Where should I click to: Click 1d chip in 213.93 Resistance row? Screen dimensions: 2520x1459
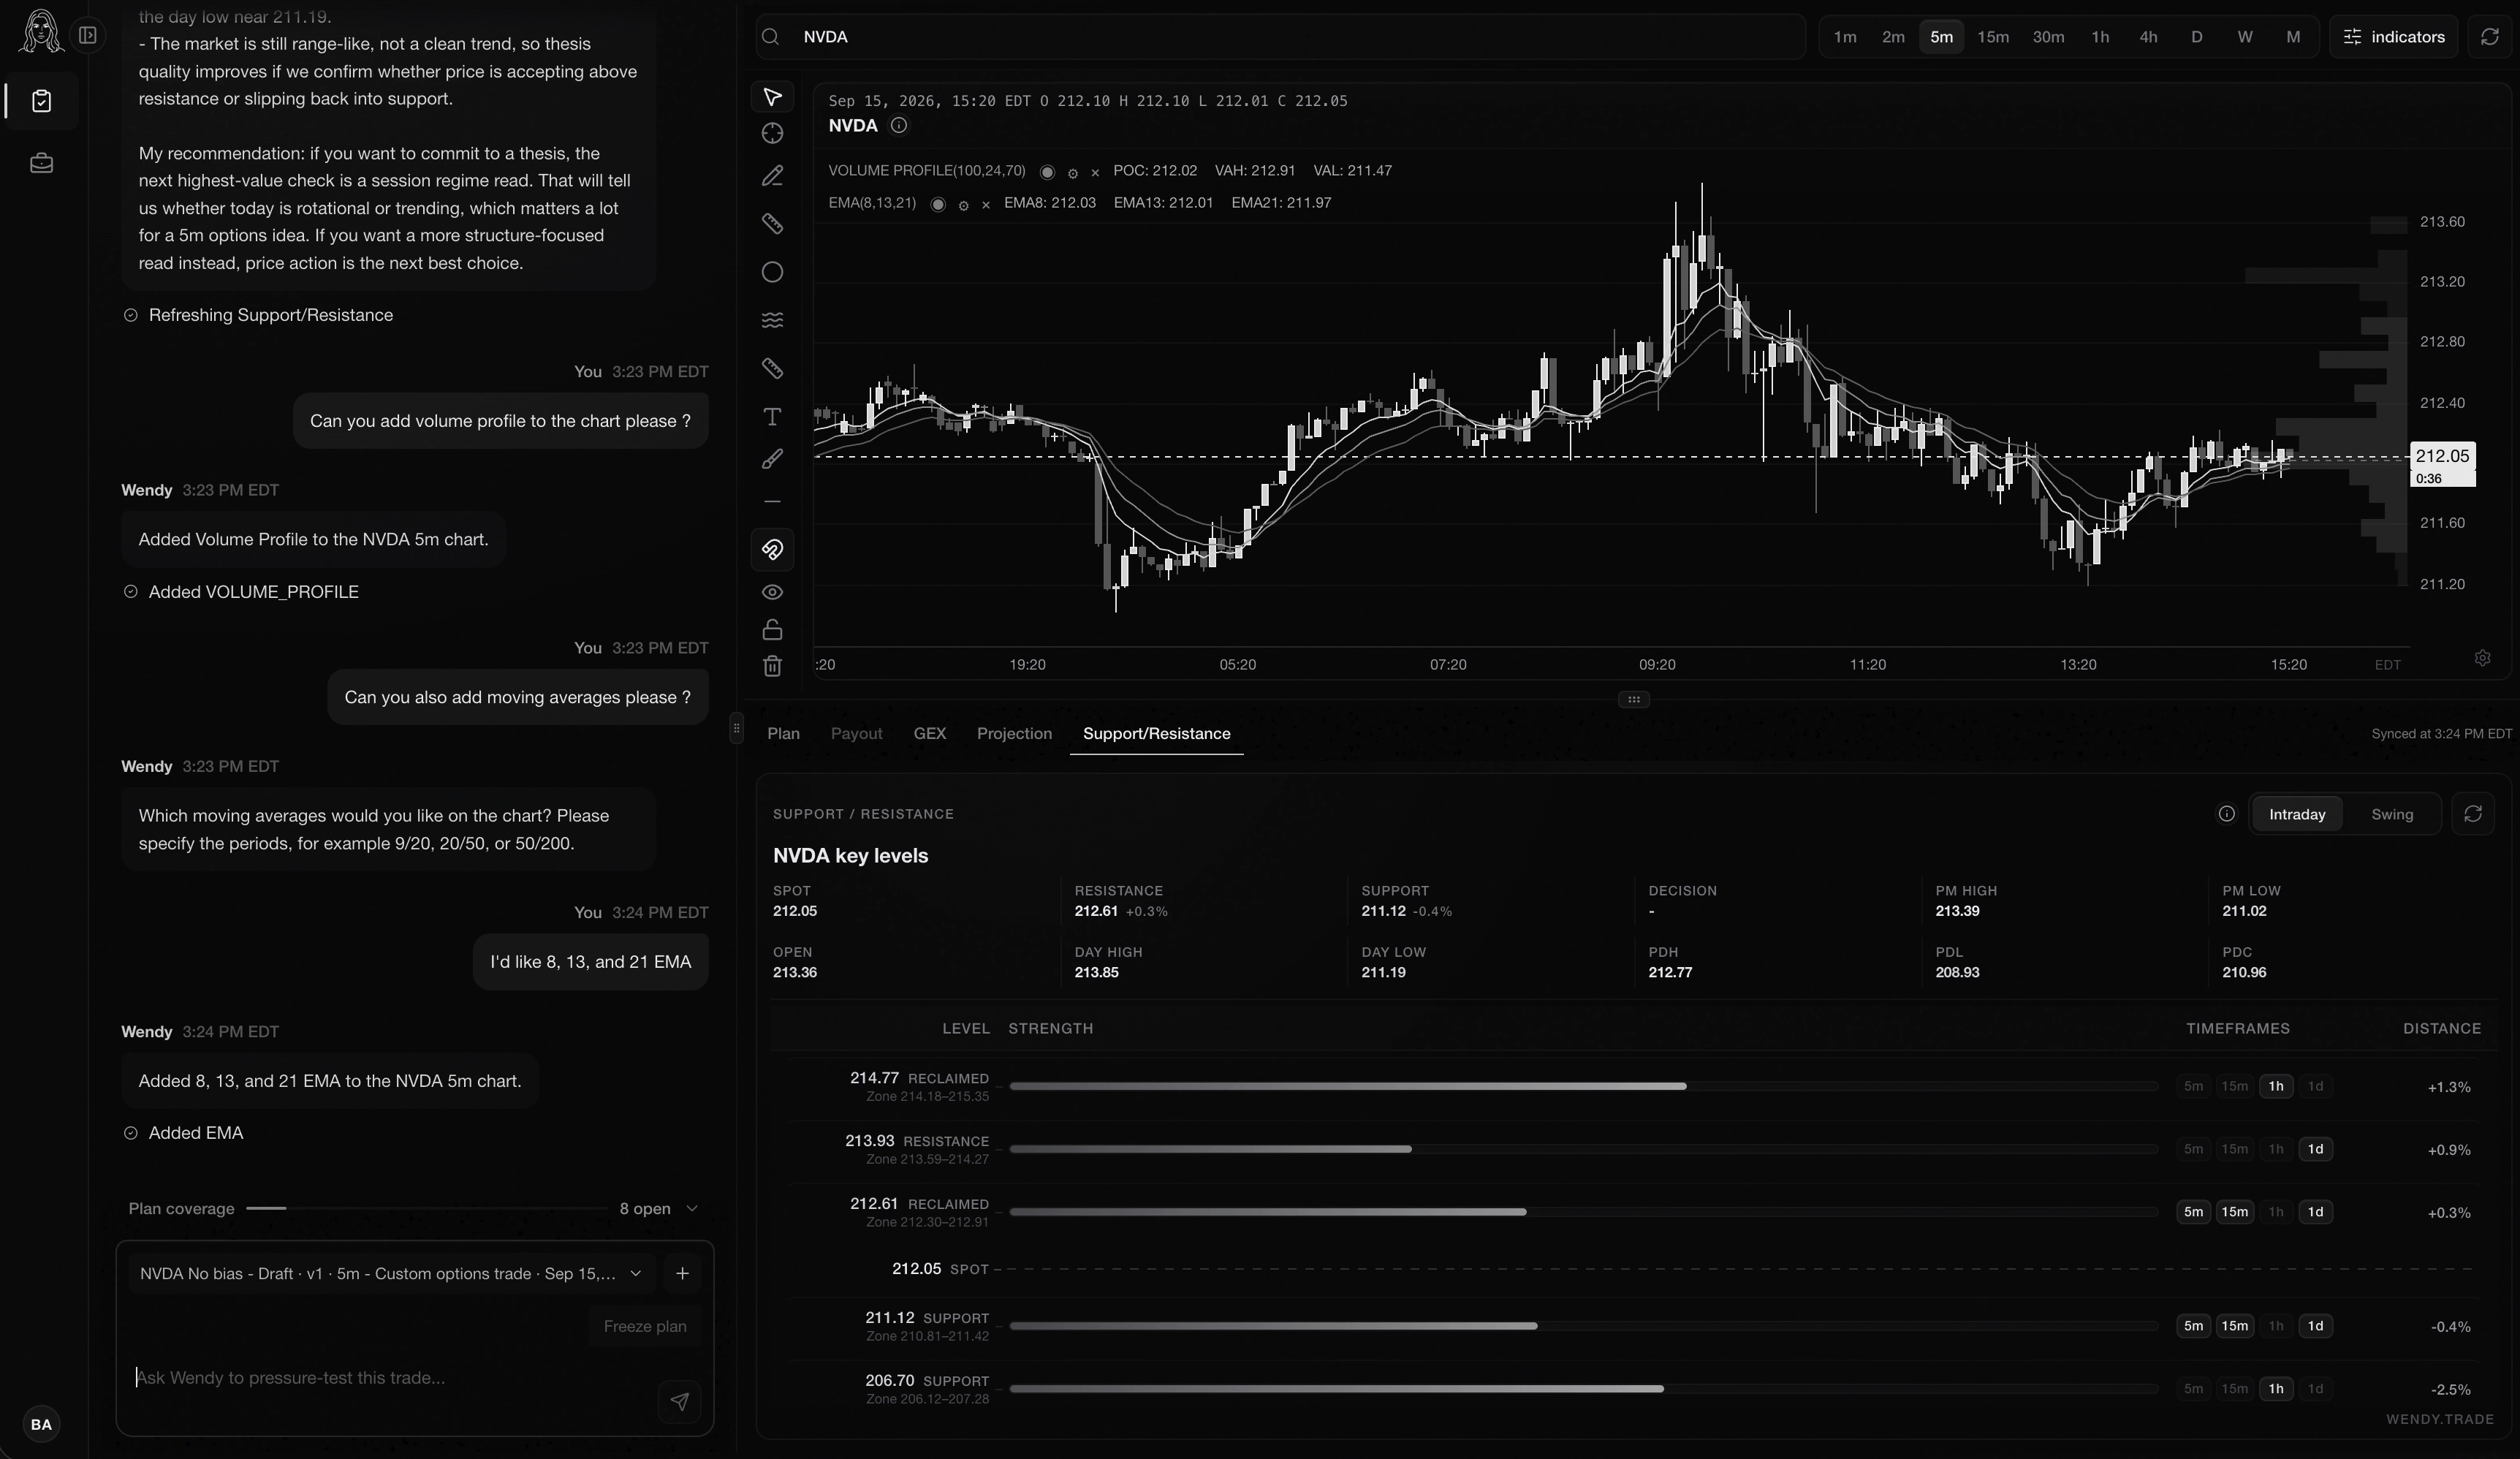(2315, 1149)
